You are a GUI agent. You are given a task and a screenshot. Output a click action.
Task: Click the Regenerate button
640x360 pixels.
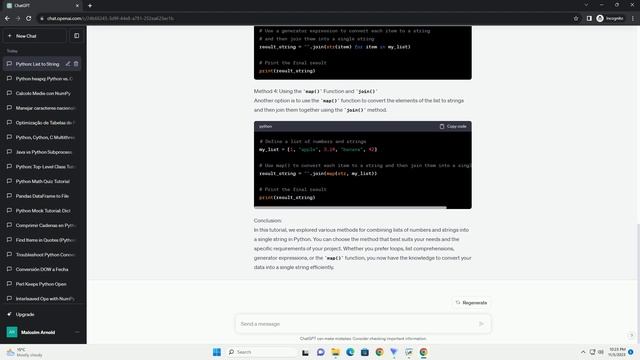click(x=471, y=303)
